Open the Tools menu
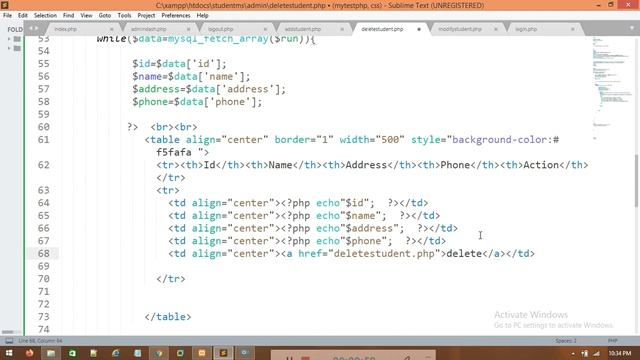 tap(124, 16)
